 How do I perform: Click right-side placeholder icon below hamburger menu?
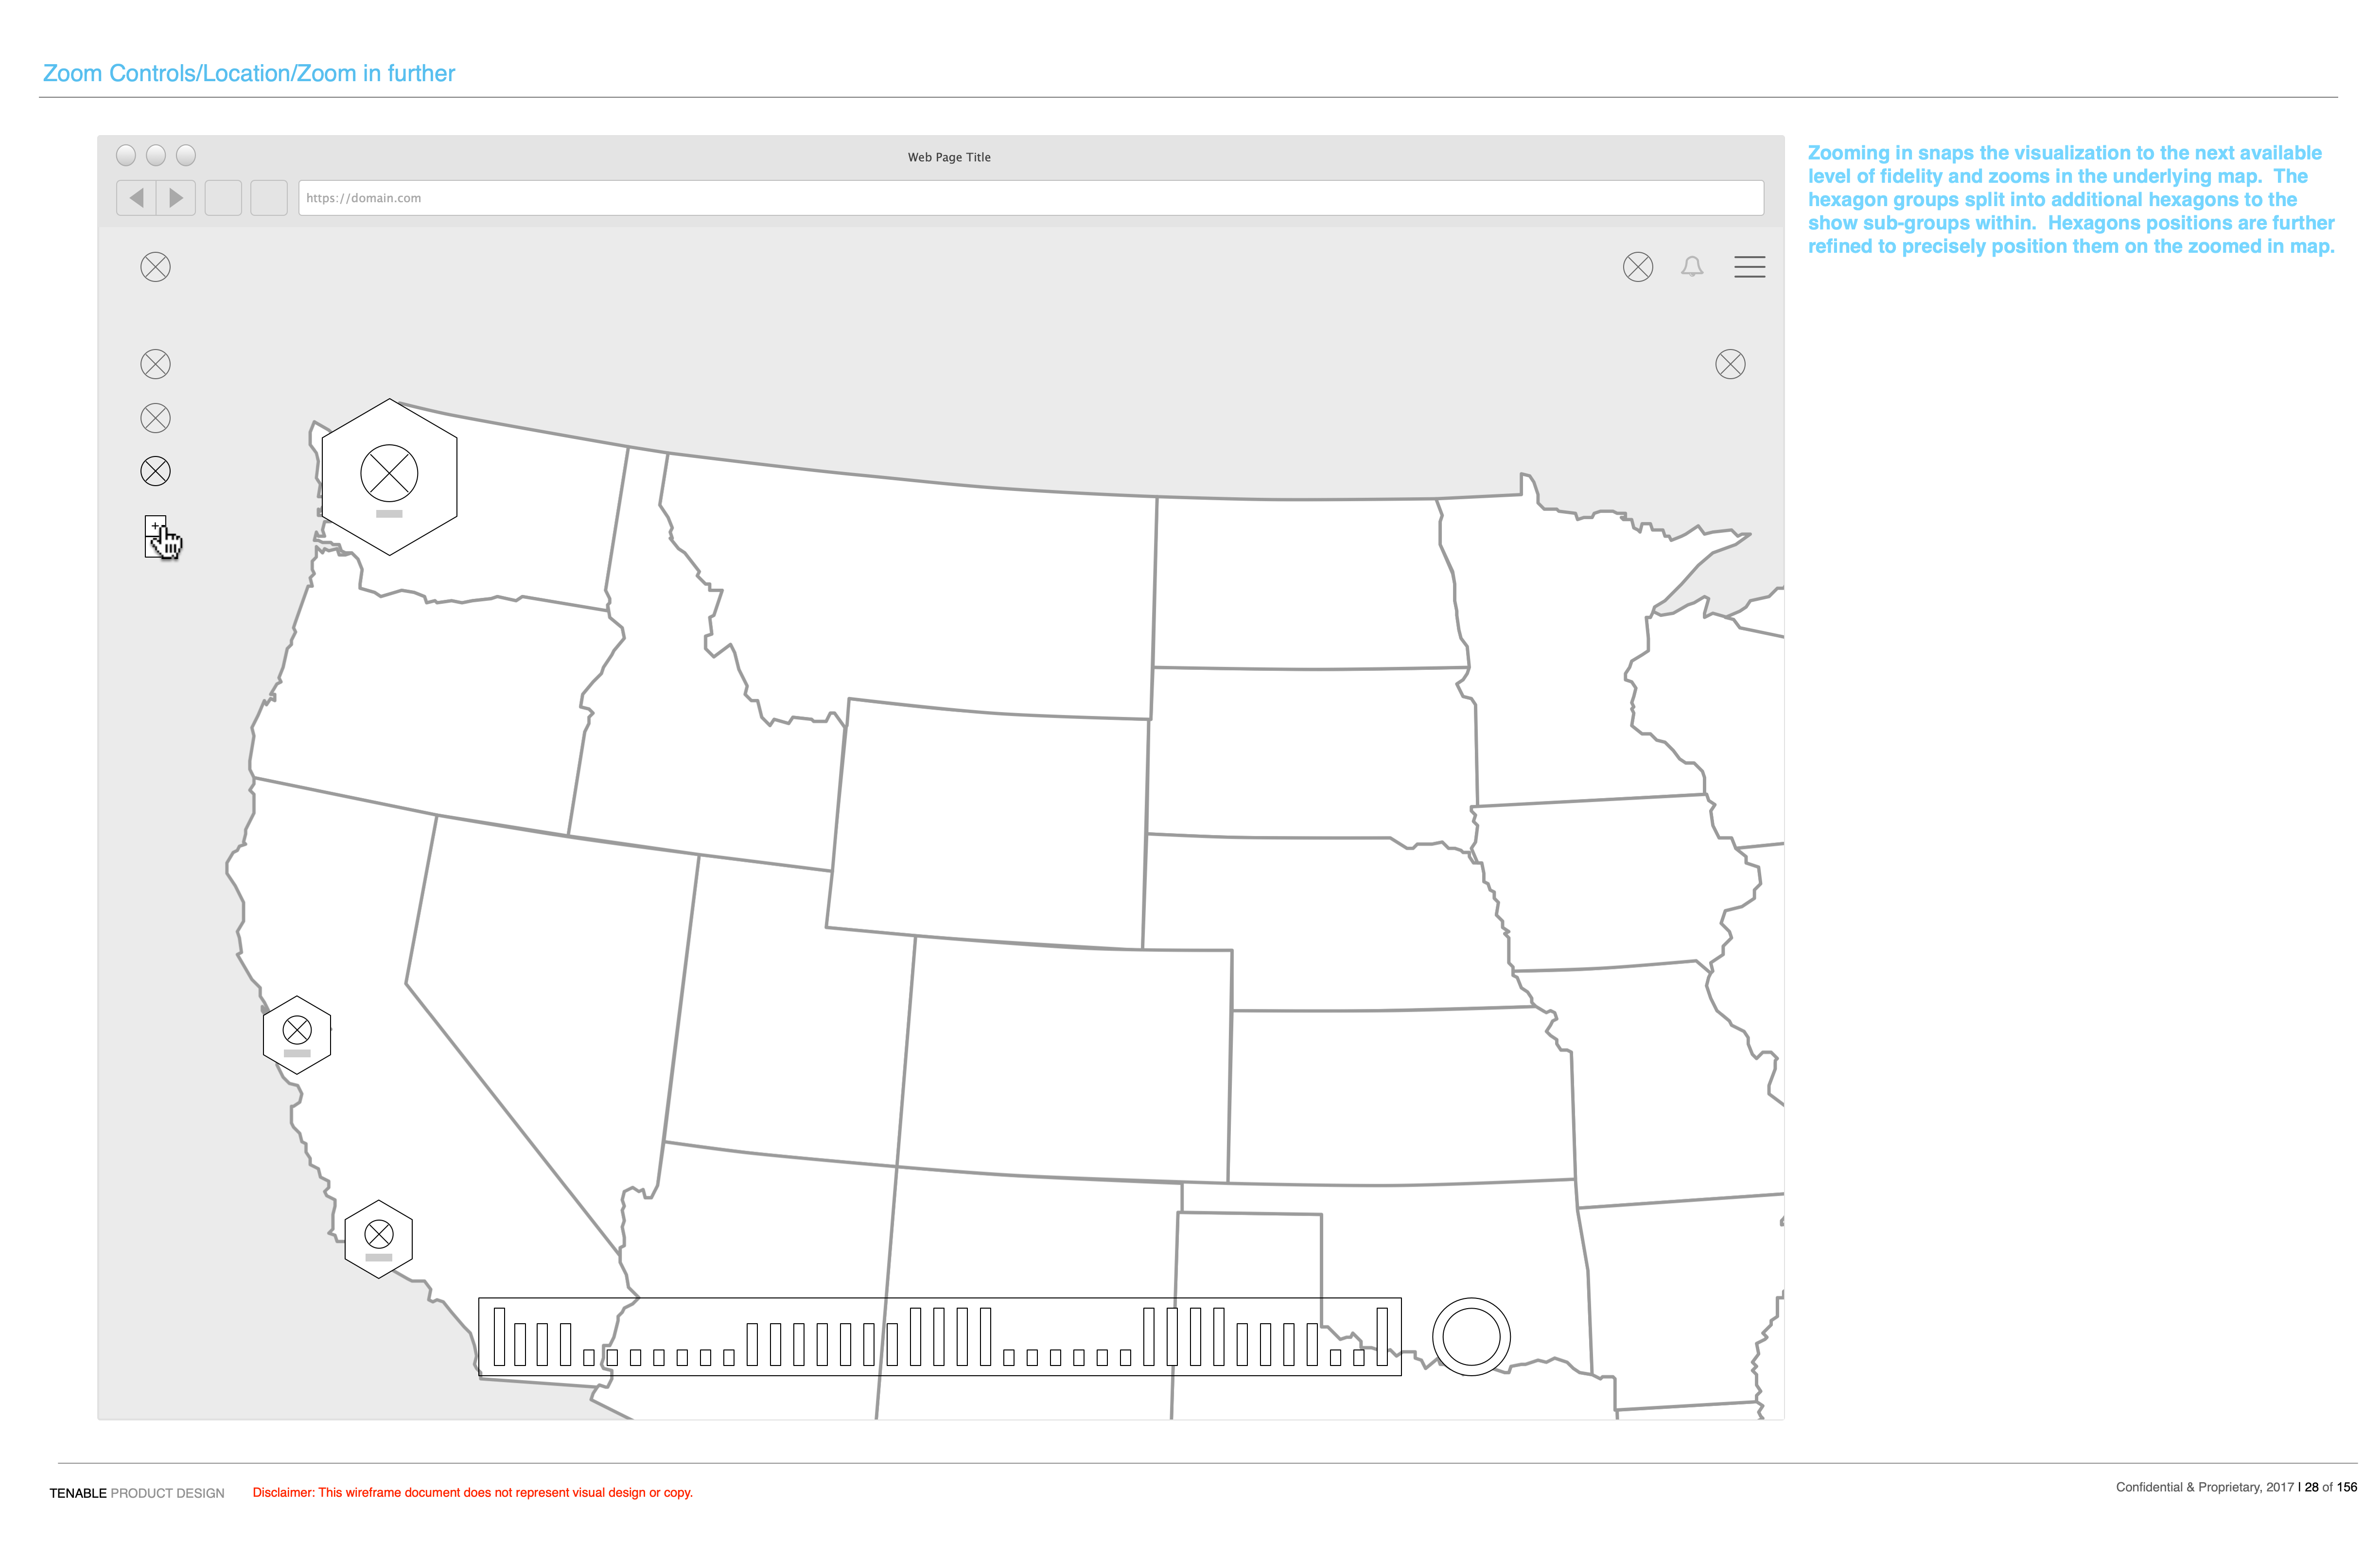tap(1730, 364)
